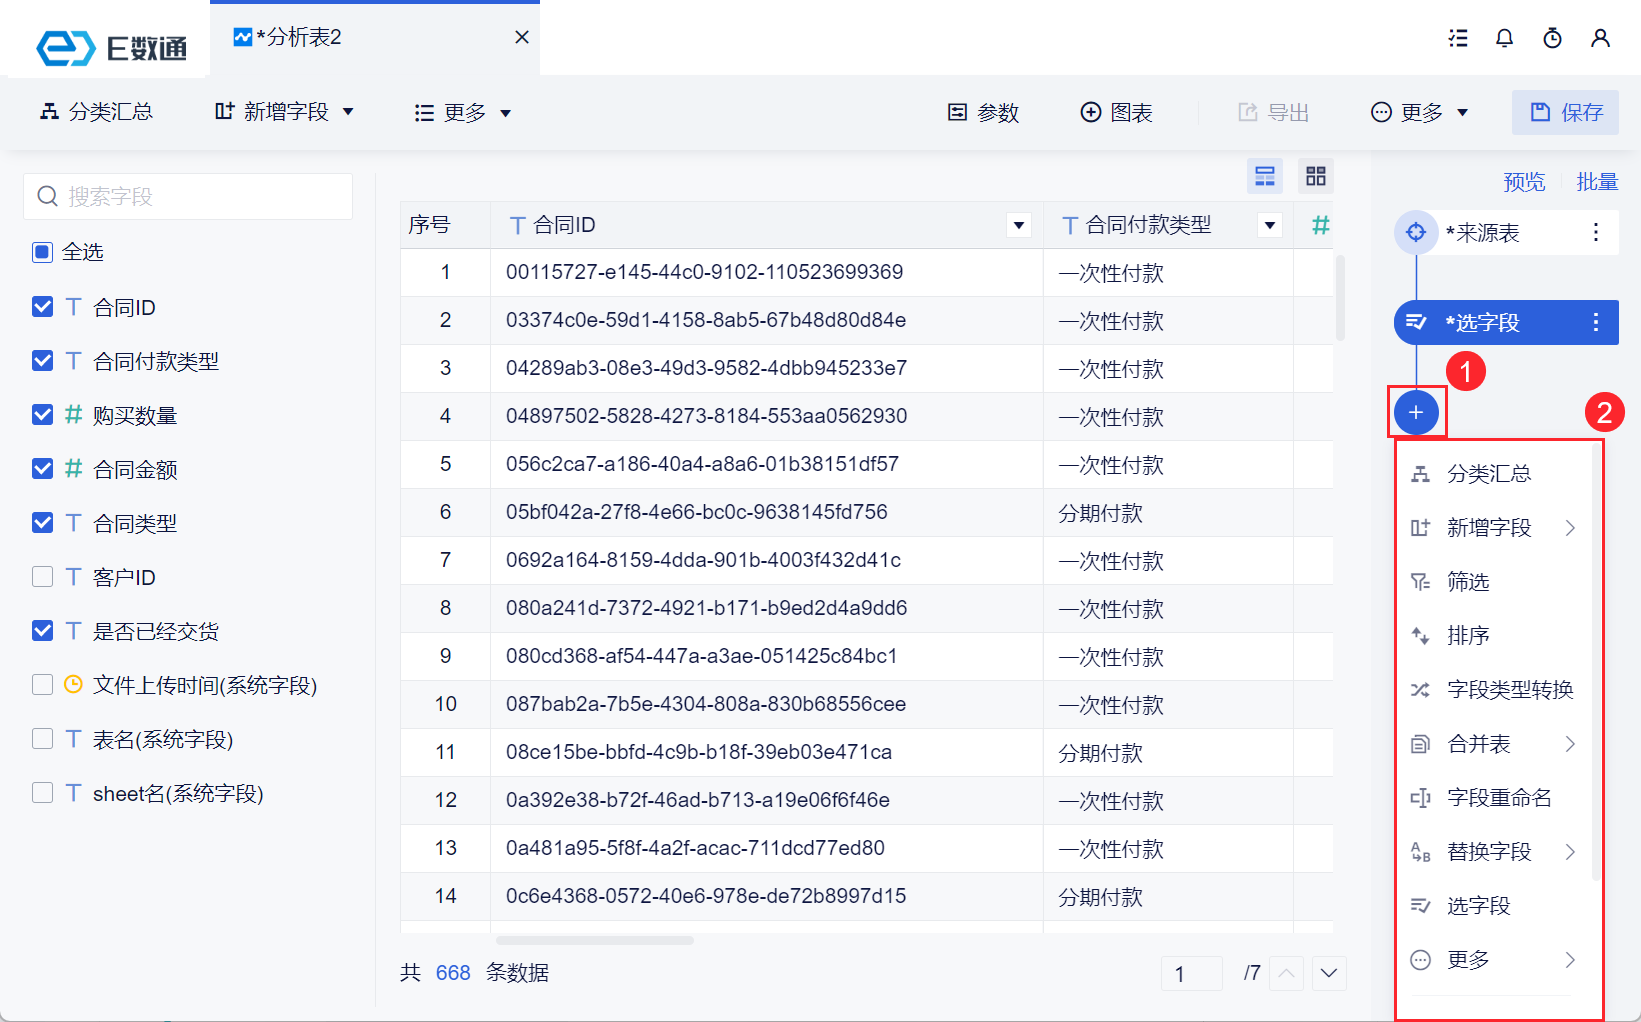The width and height of the screenshot is (1641, 1022).
Task: Uncheck the 购买数量 field checkbox
Action: [42, 414]
